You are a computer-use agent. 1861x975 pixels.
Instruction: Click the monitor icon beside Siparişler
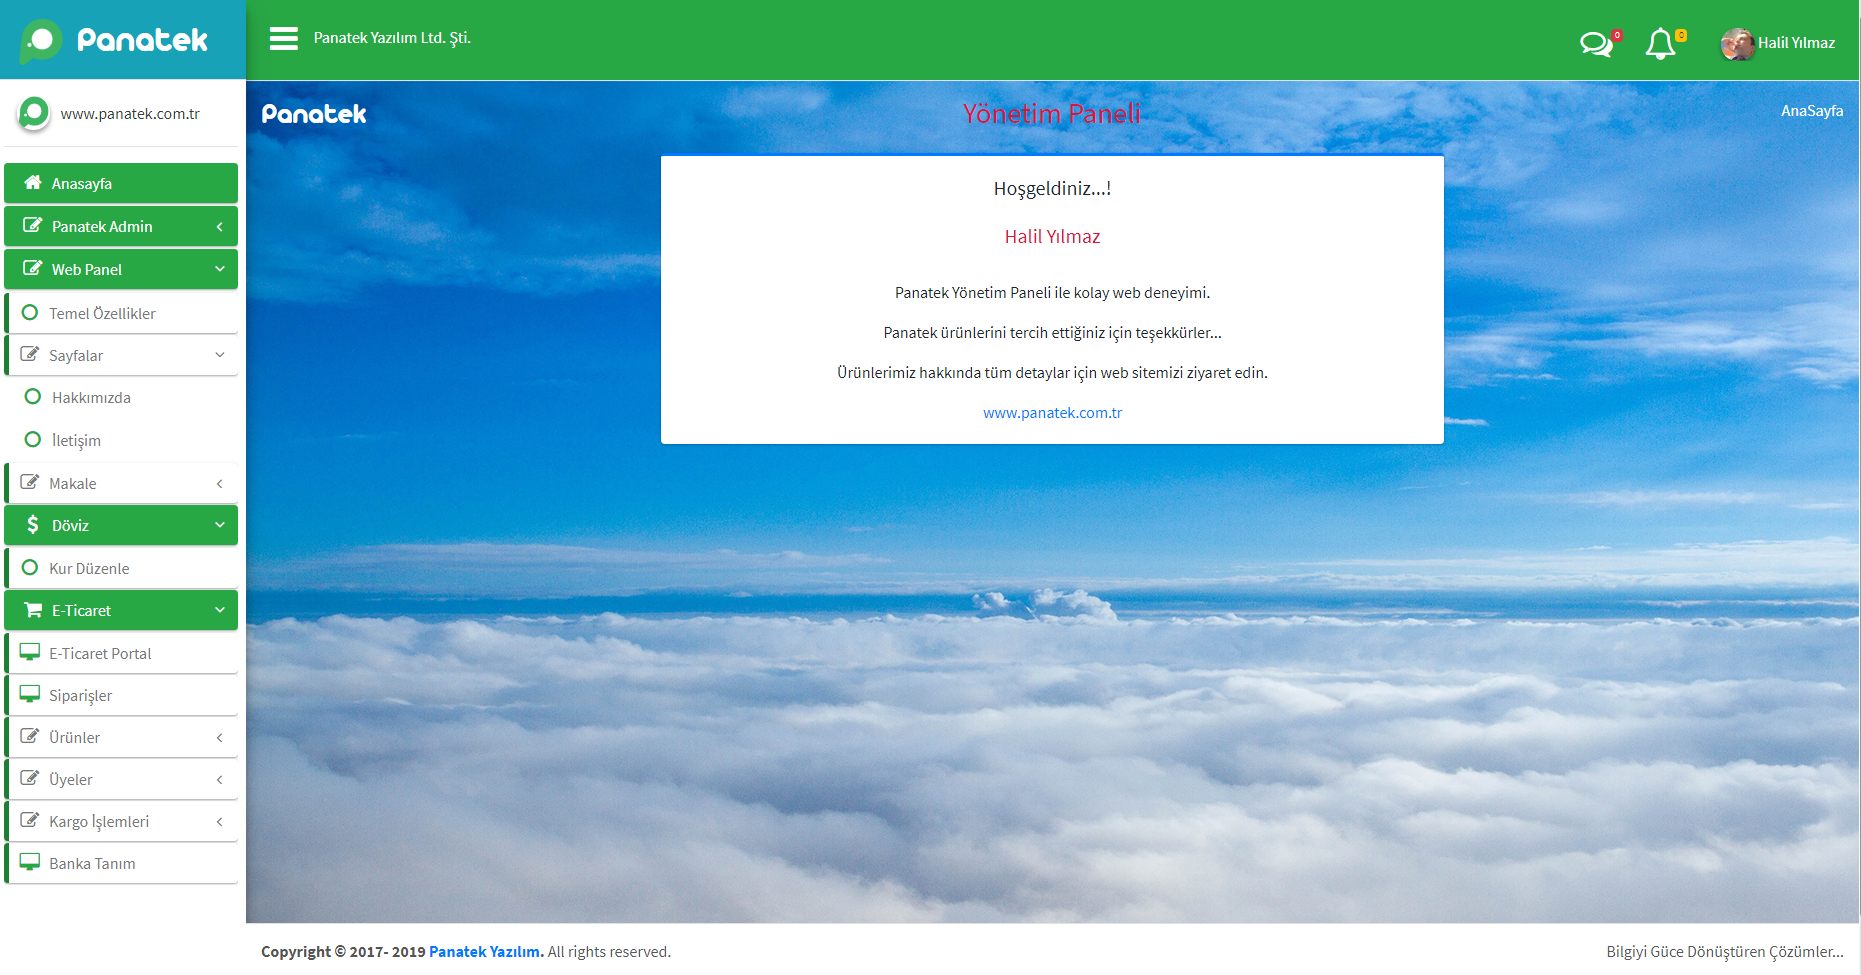click(x=30, y=694)
